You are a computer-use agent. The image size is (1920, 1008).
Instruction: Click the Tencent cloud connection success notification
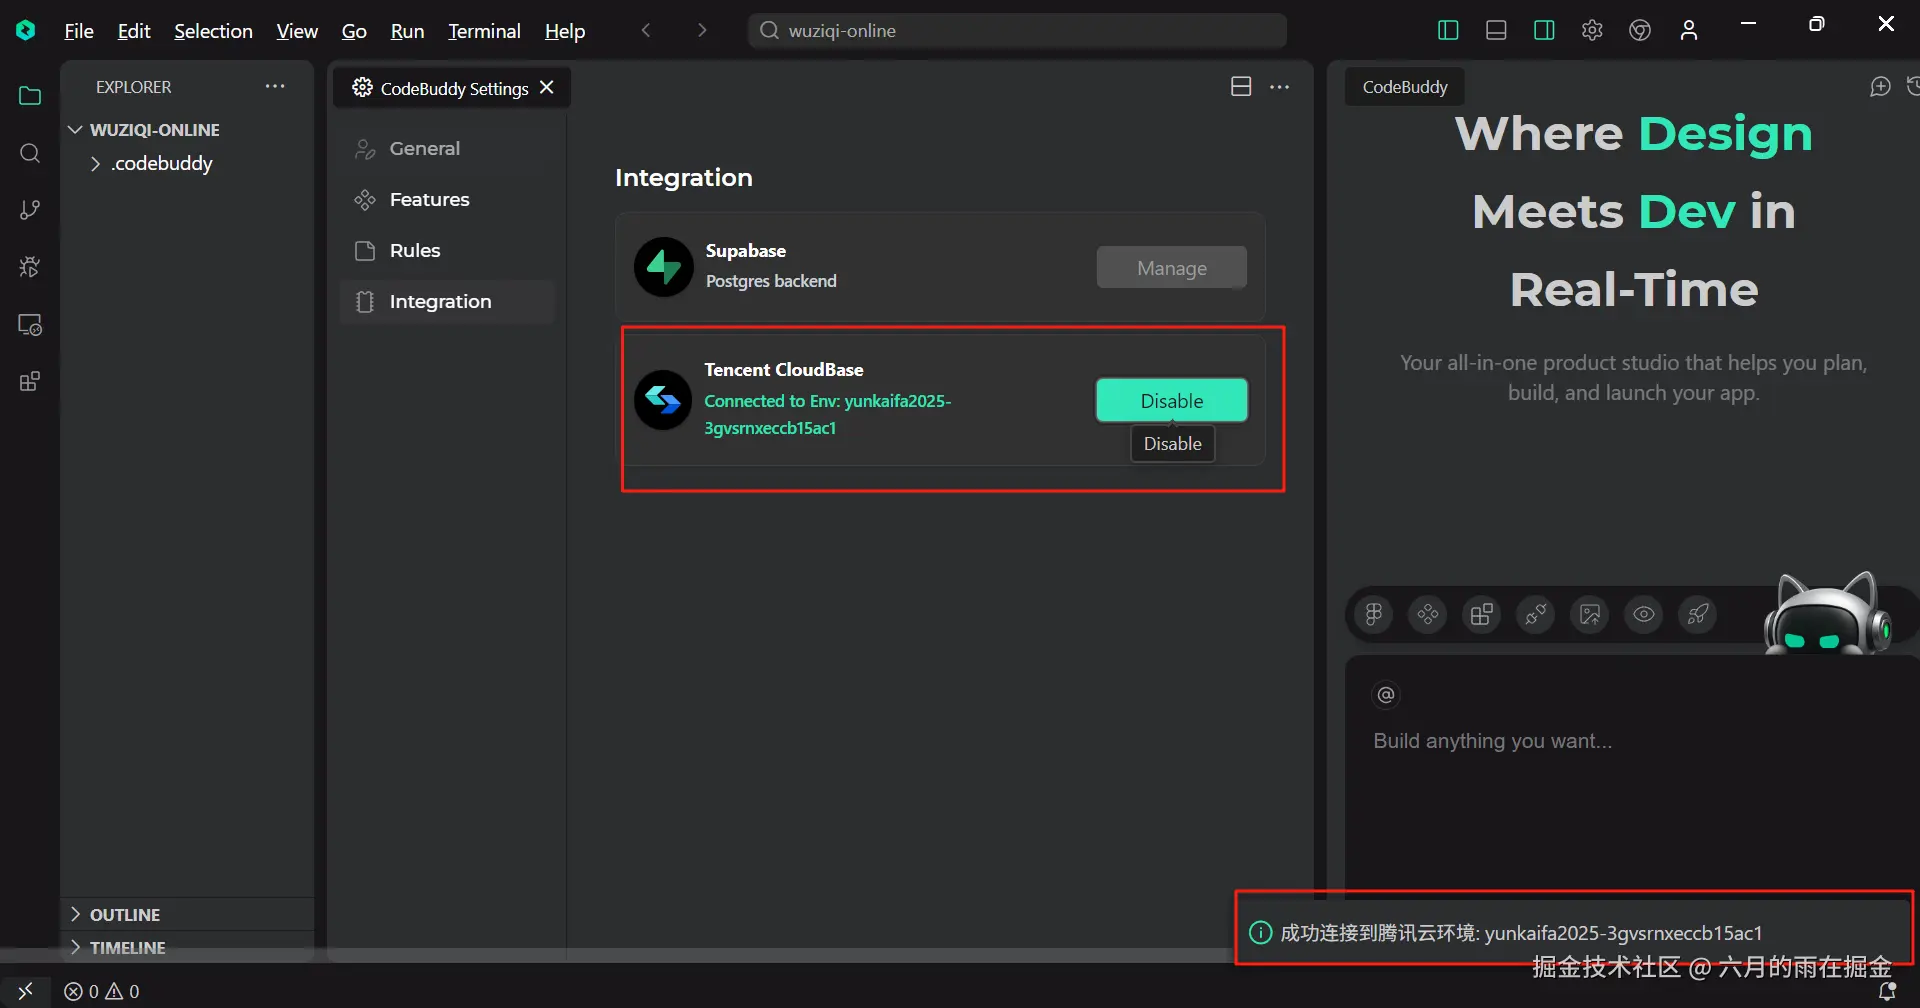tap(1575, 933)
